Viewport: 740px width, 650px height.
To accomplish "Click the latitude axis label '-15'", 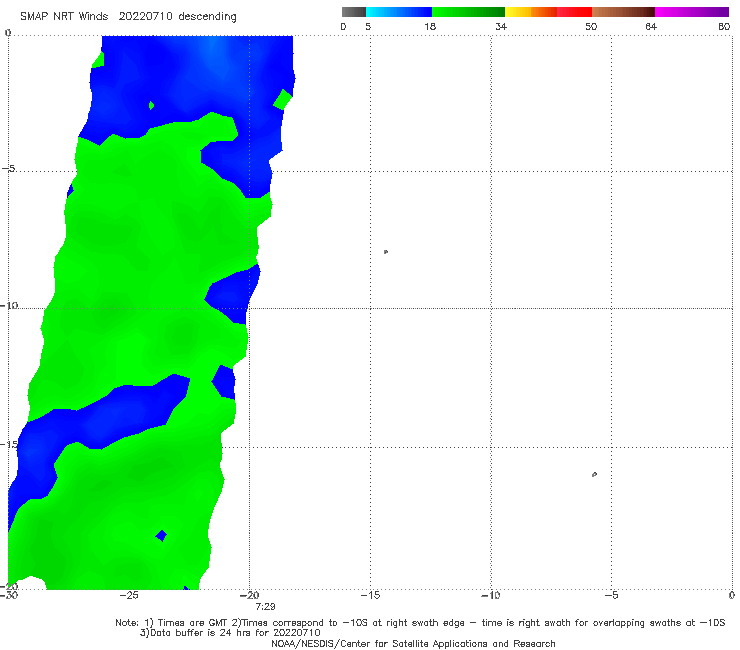I will coord(9,444).
